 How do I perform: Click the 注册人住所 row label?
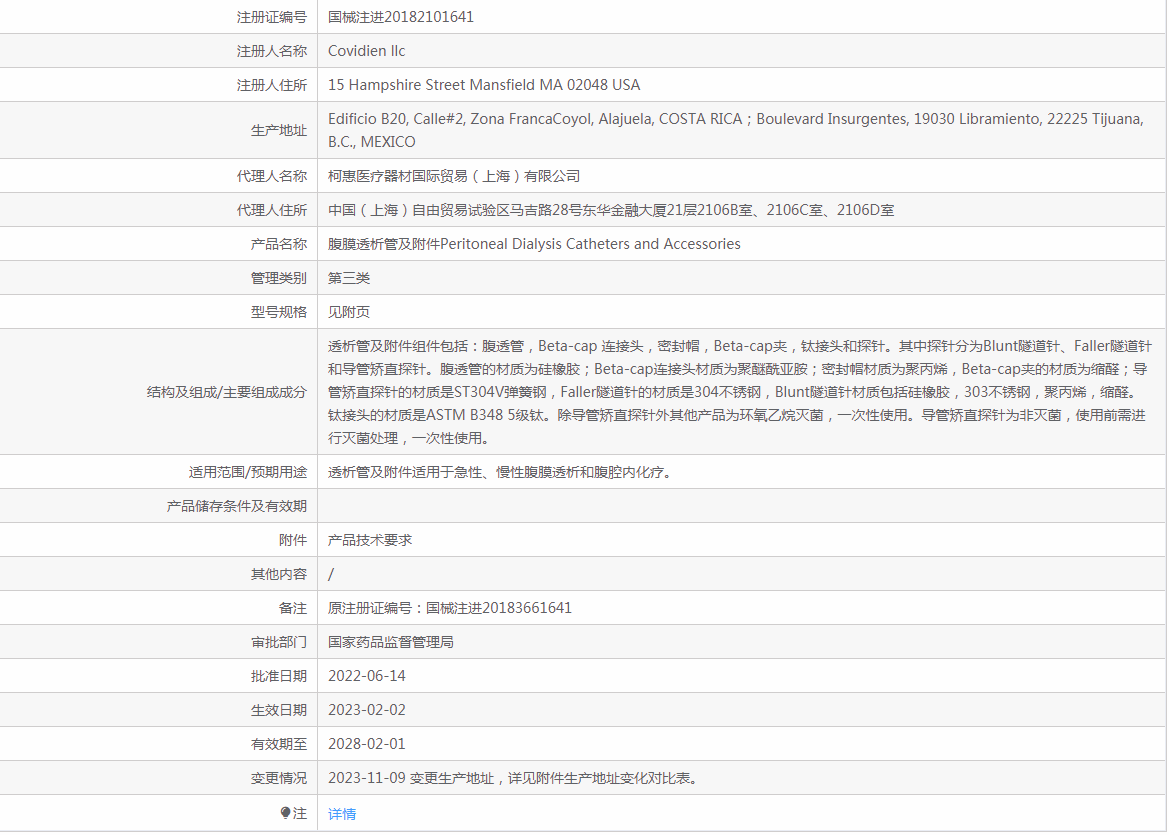coord(271,85)
